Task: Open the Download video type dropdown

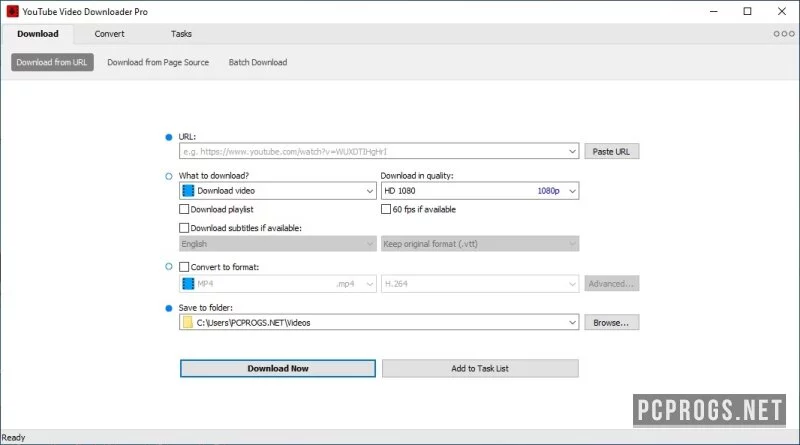Action: pos(278,191)
